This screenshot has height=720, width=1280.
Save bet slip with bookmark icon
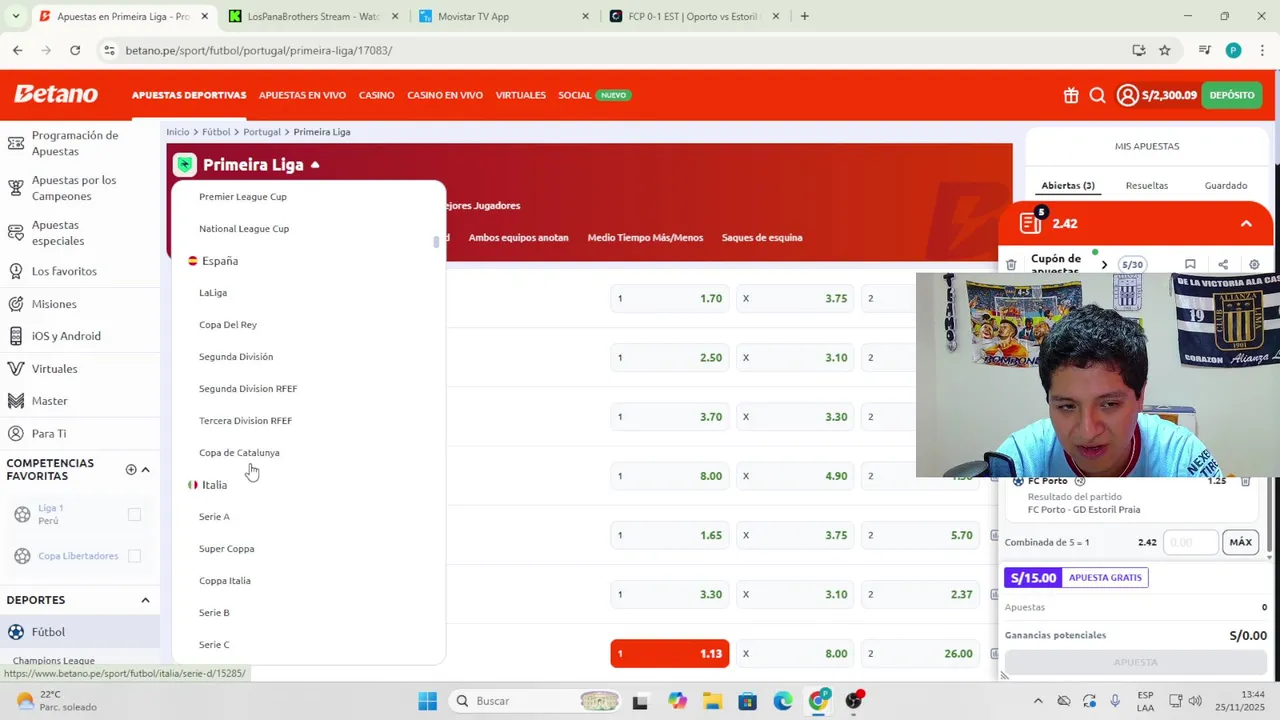coord(1190,265)
